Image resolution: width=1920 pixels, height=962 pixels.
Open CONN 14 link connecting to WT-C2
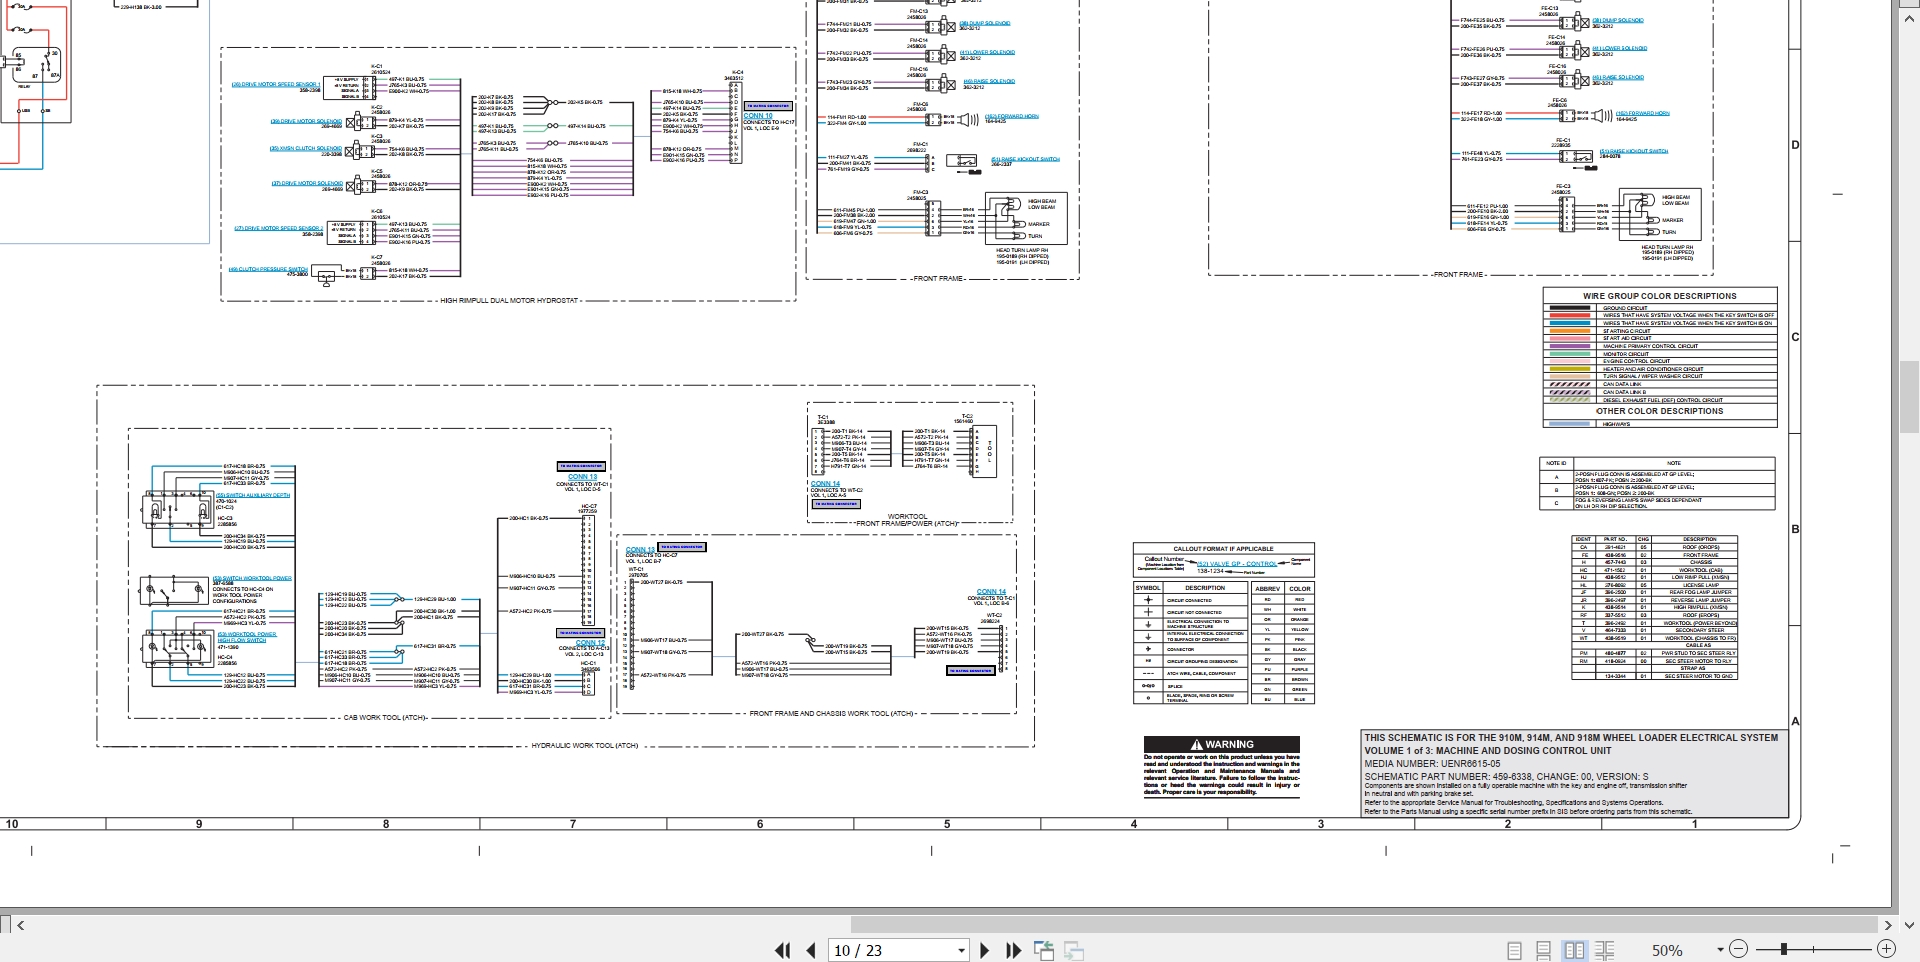click(825, 484)
